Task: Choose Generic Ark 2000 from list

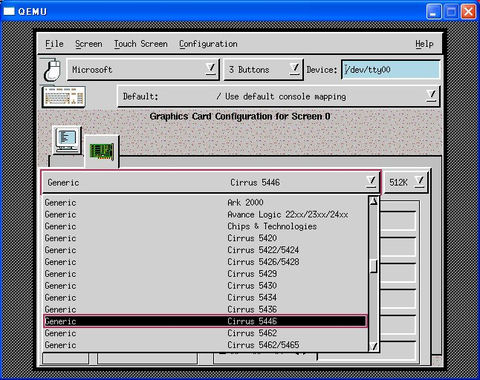Action: (x=206, y=202)
